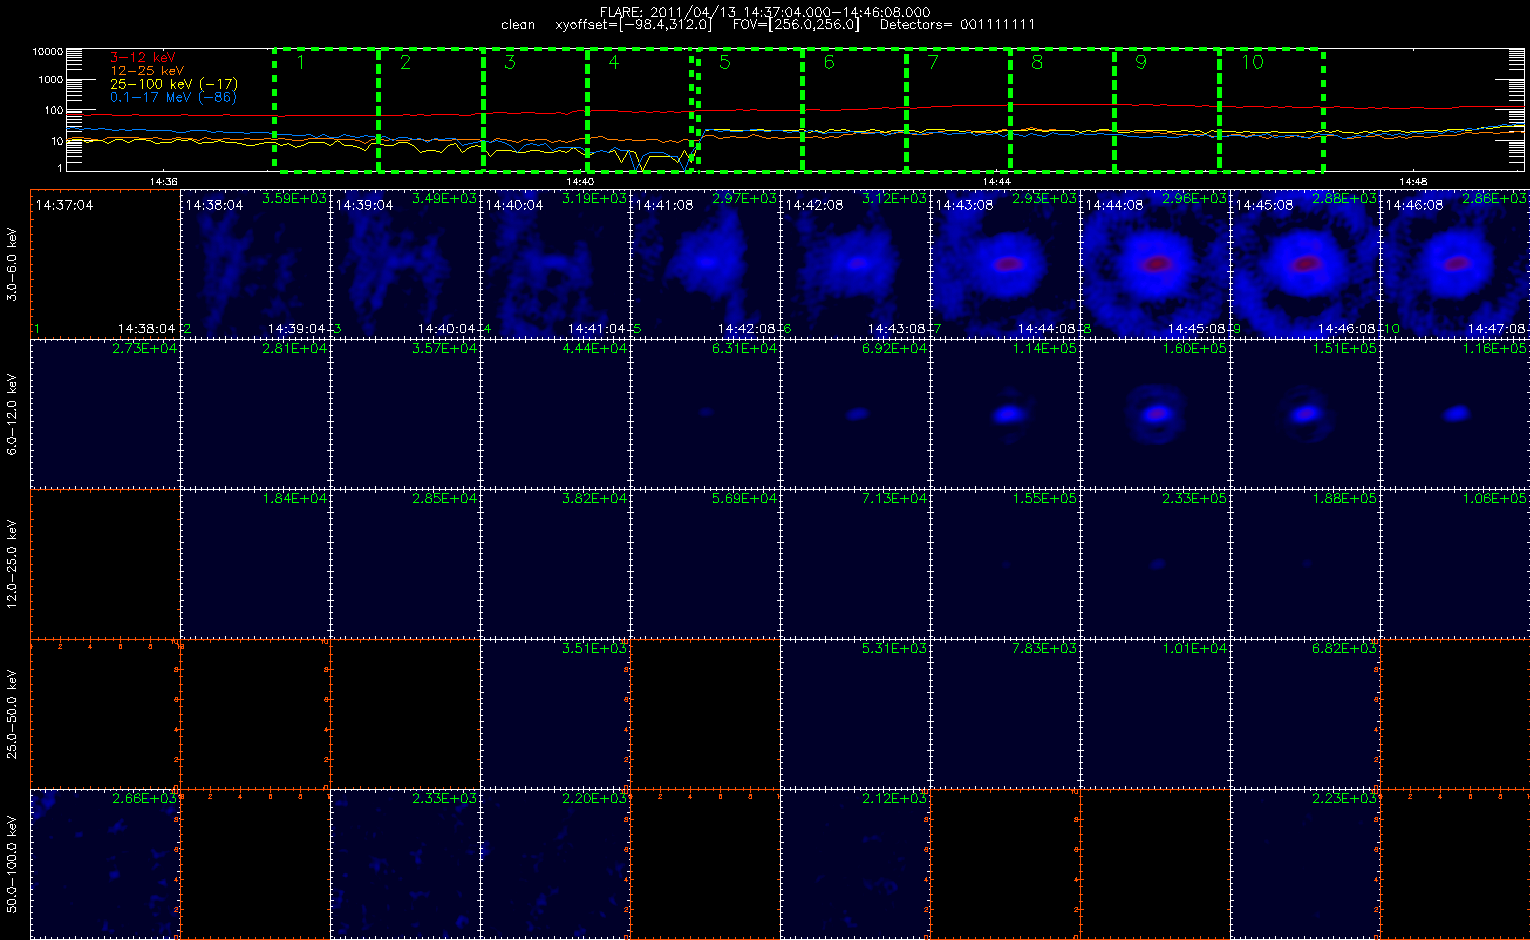Click interval marker 1 on the light curve

click(x=300, y=62)
